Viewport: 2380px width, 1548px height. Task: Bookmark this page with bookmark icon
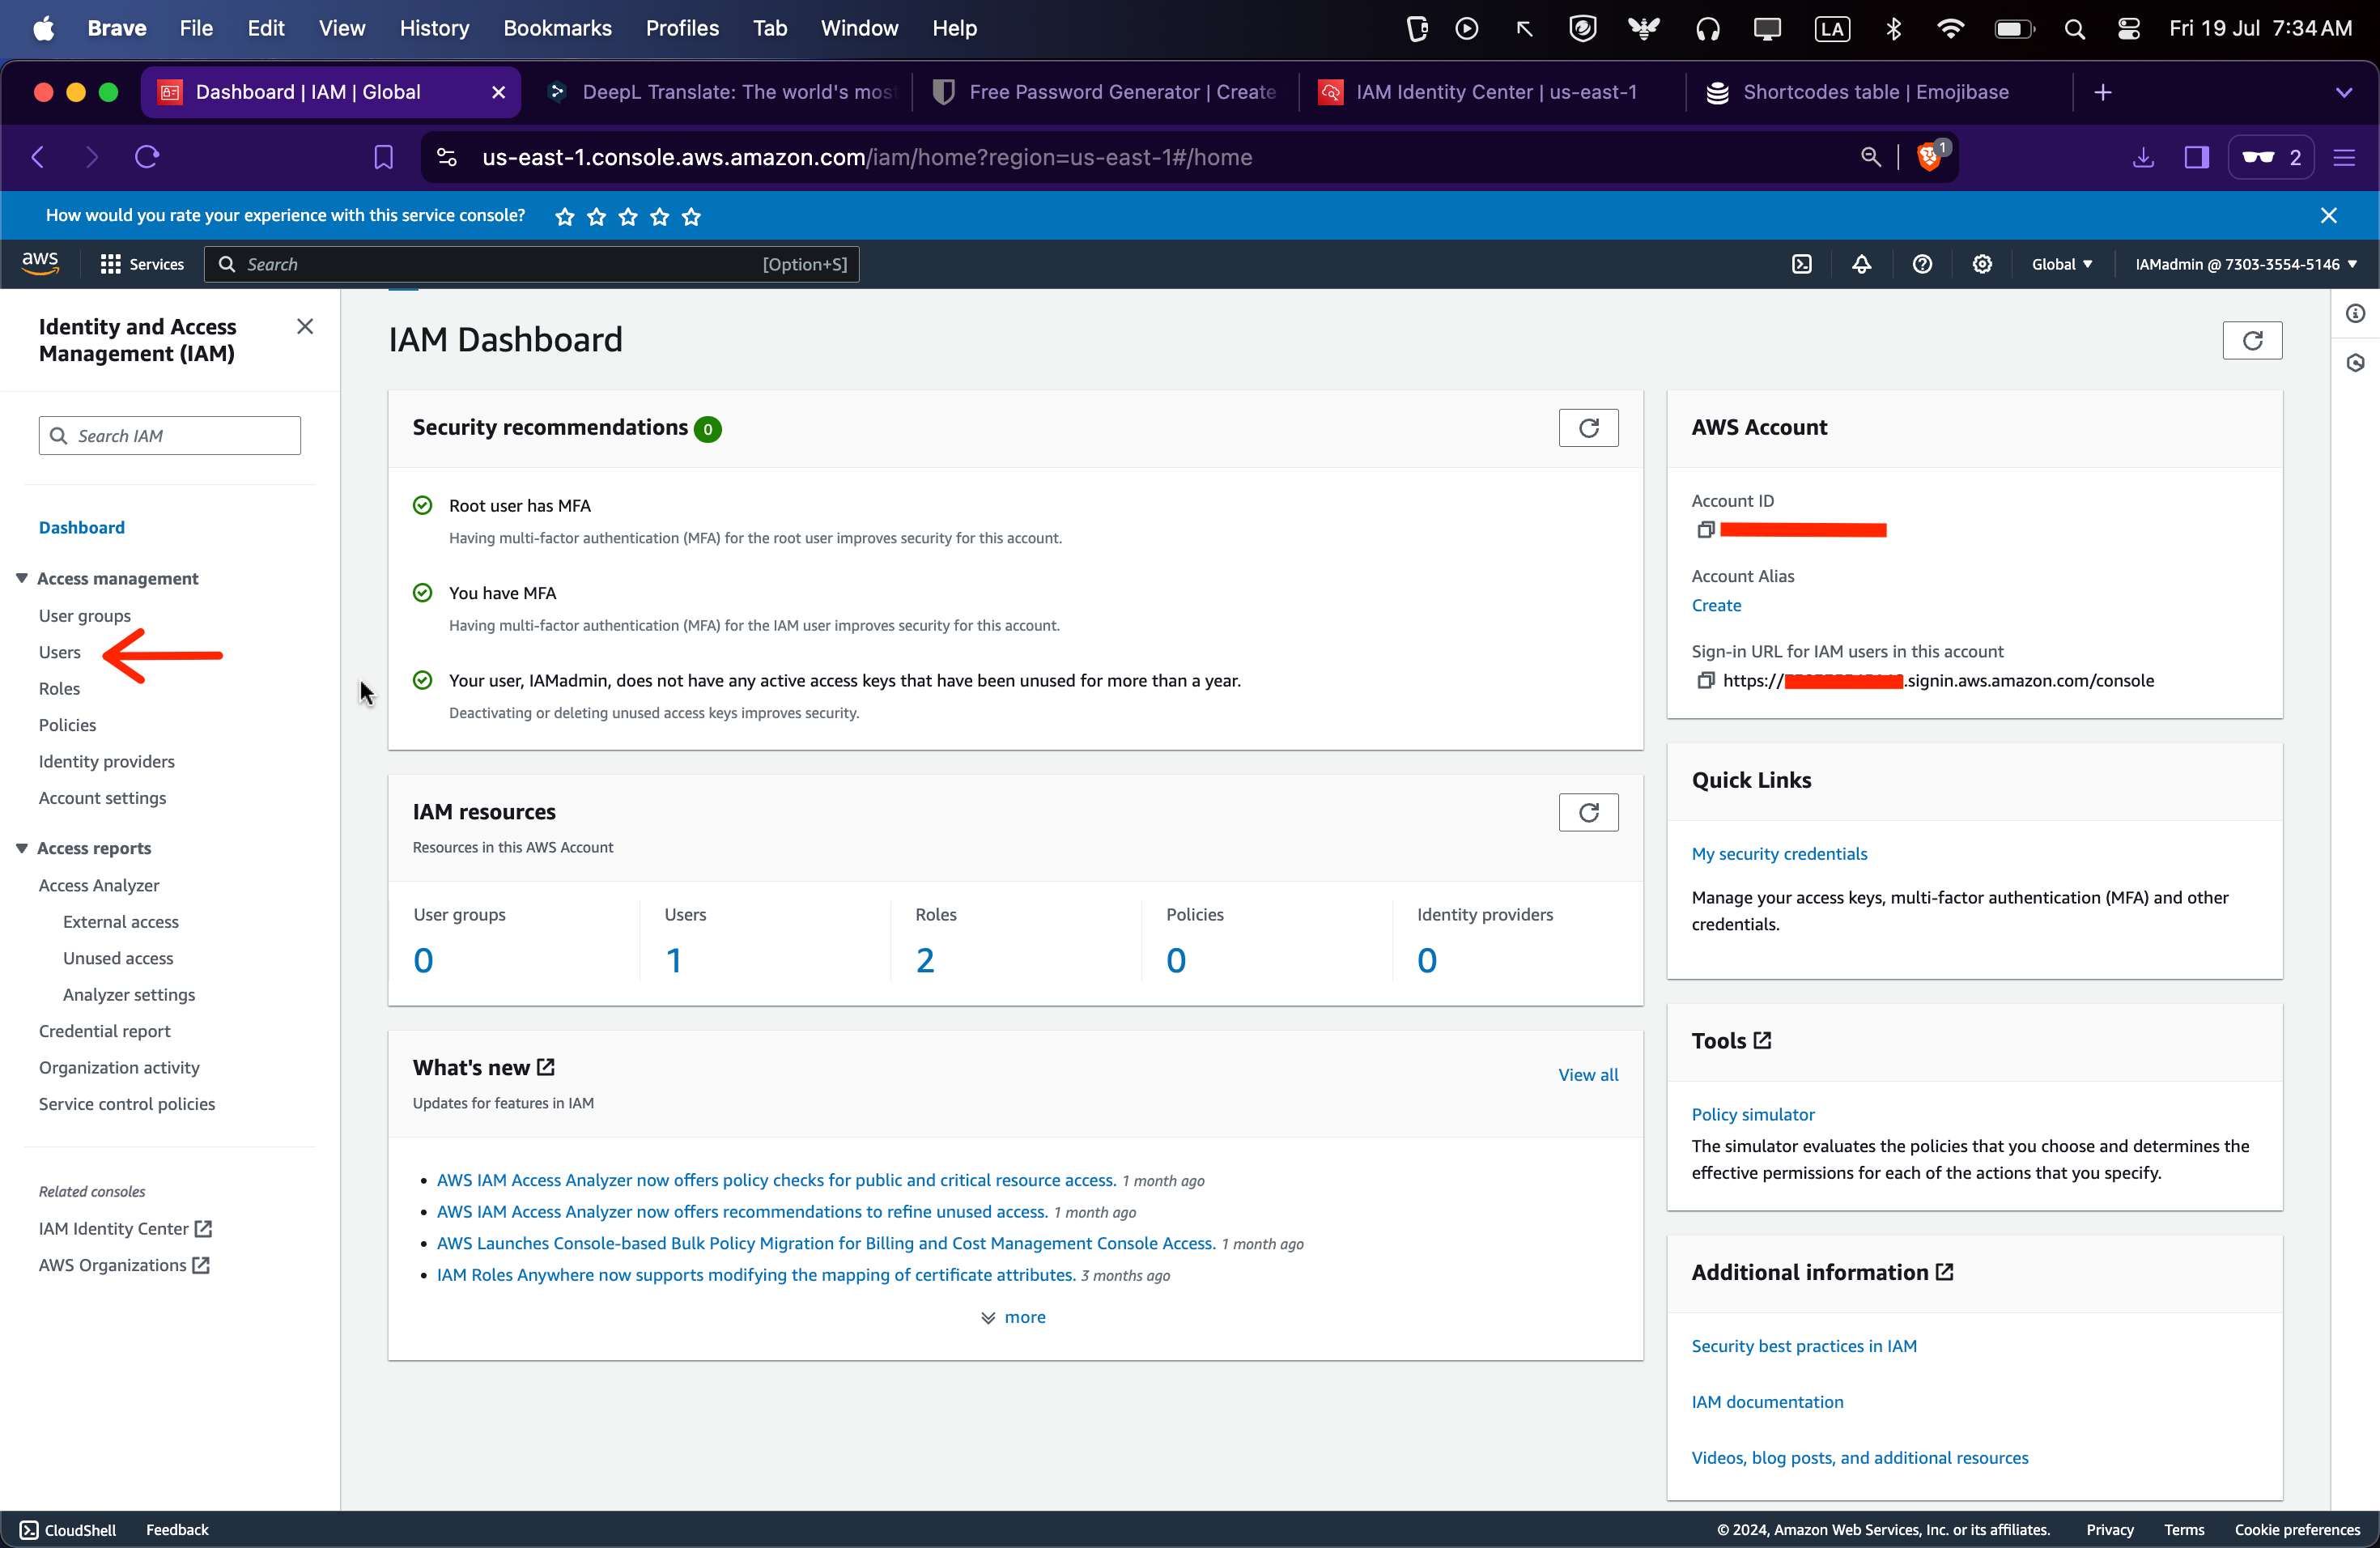(383, 157)
